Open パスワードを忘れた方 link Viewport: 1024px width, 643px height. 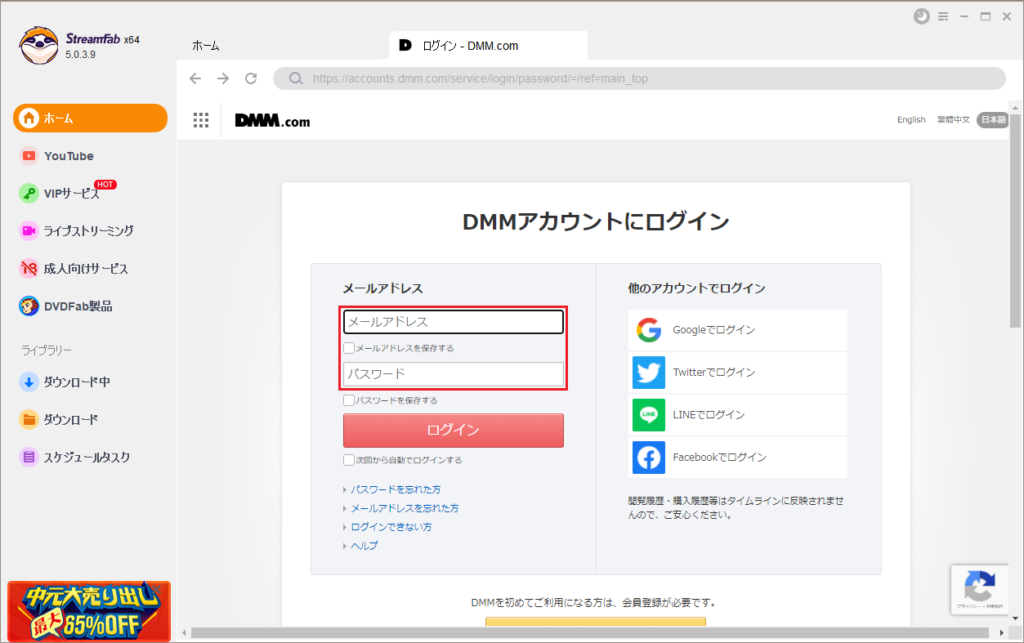395,489
